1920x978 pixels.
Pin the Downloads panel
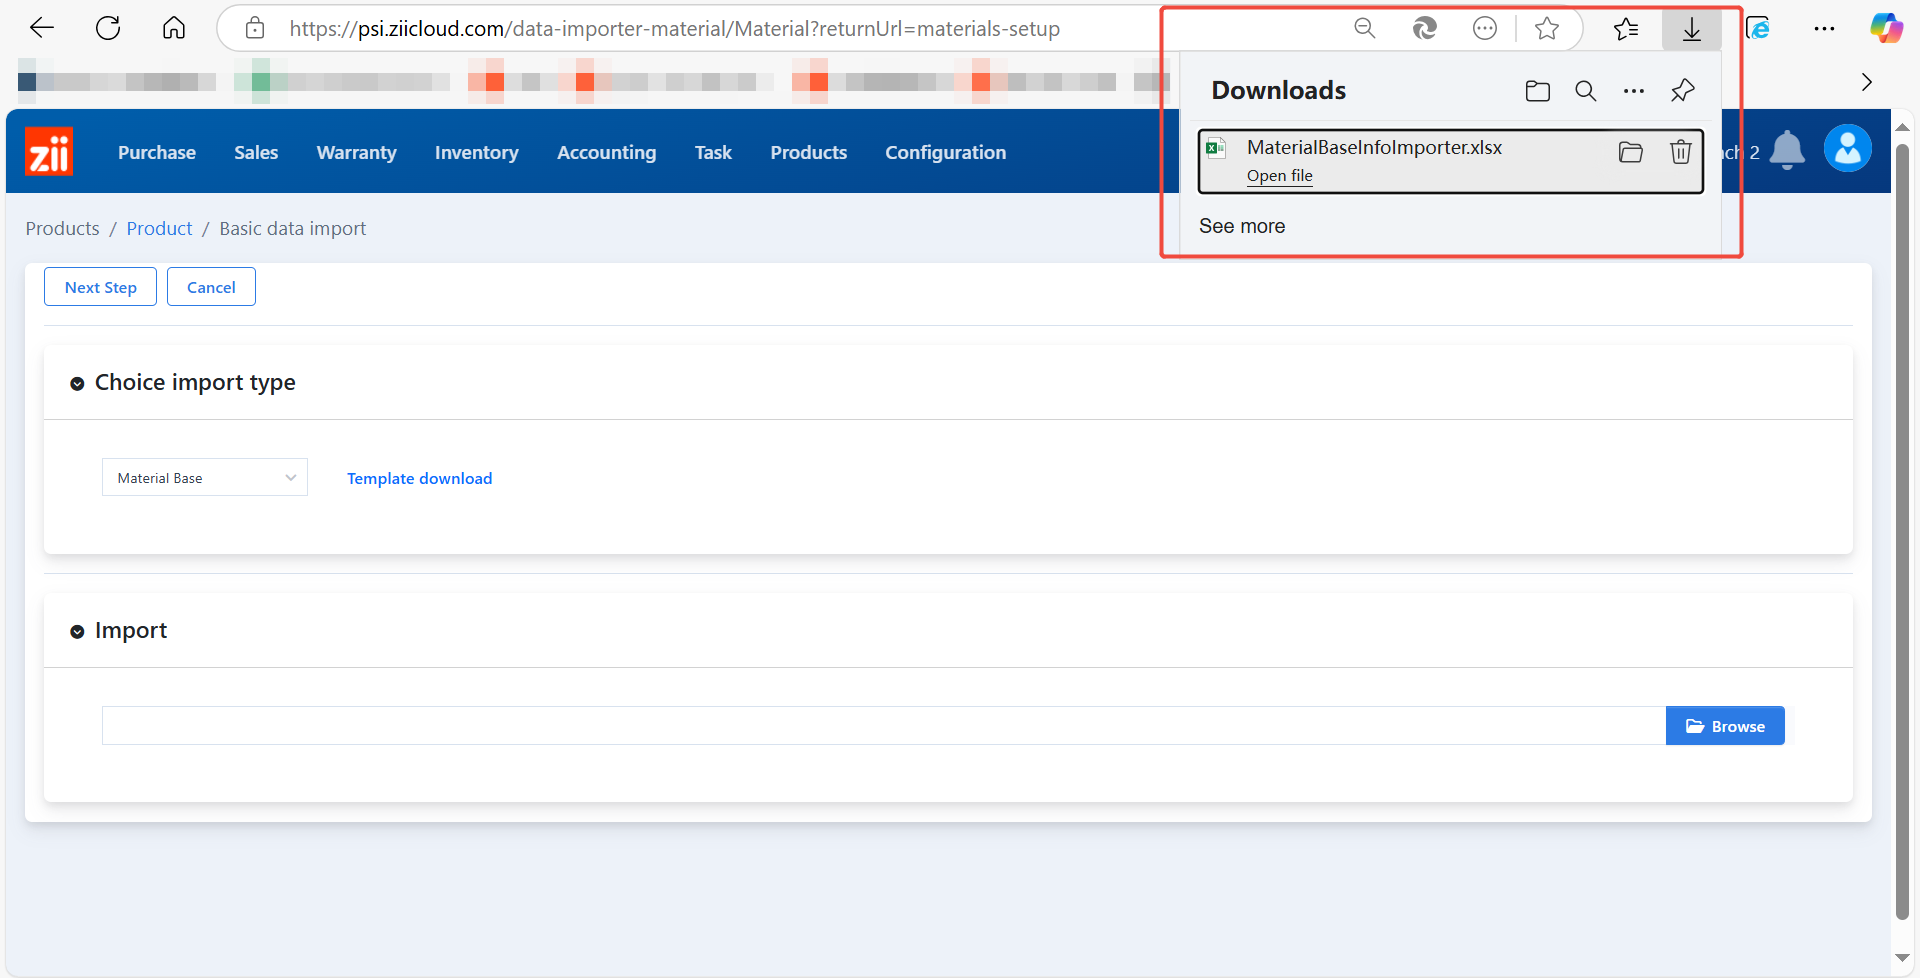coord(1682,91)
